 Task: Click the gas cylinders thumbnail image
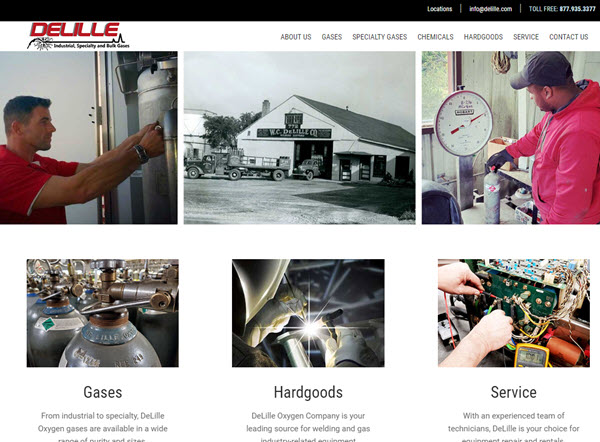tap(103, 313)
